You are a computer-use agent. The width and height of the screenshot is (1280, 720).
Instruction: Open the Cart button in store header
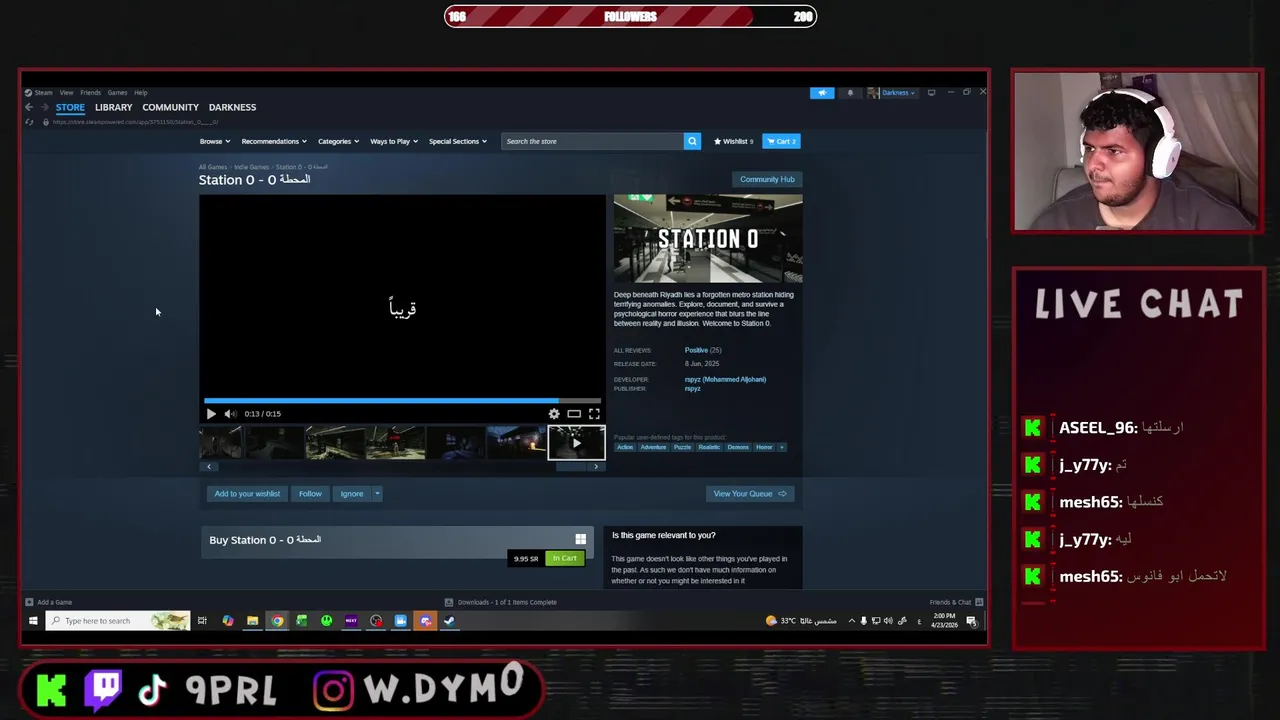(781, 141)
